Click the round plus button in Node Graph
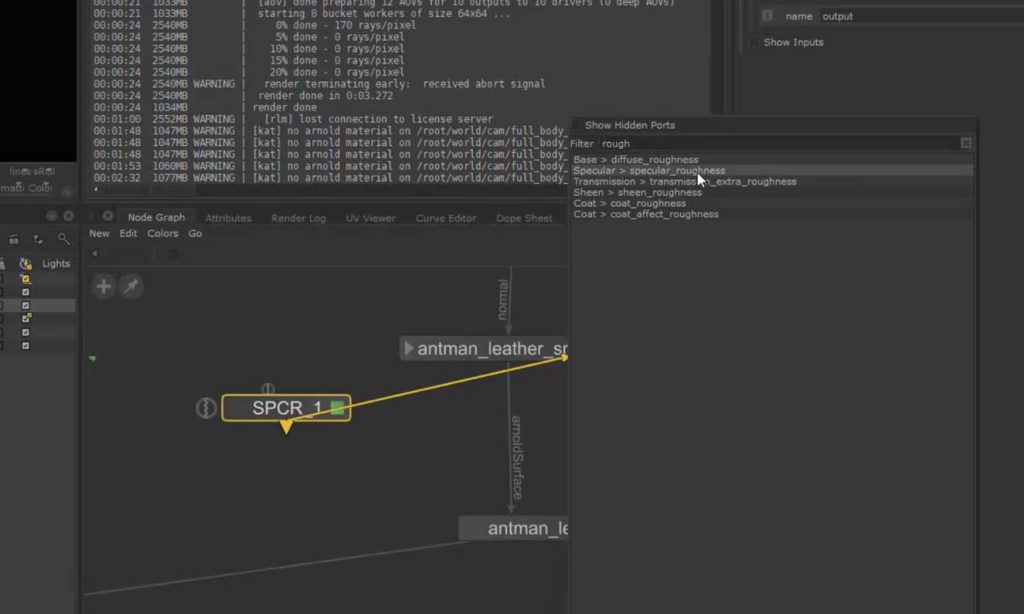The width and height of the screenshot is (1024, 614). tap(104, 287)
